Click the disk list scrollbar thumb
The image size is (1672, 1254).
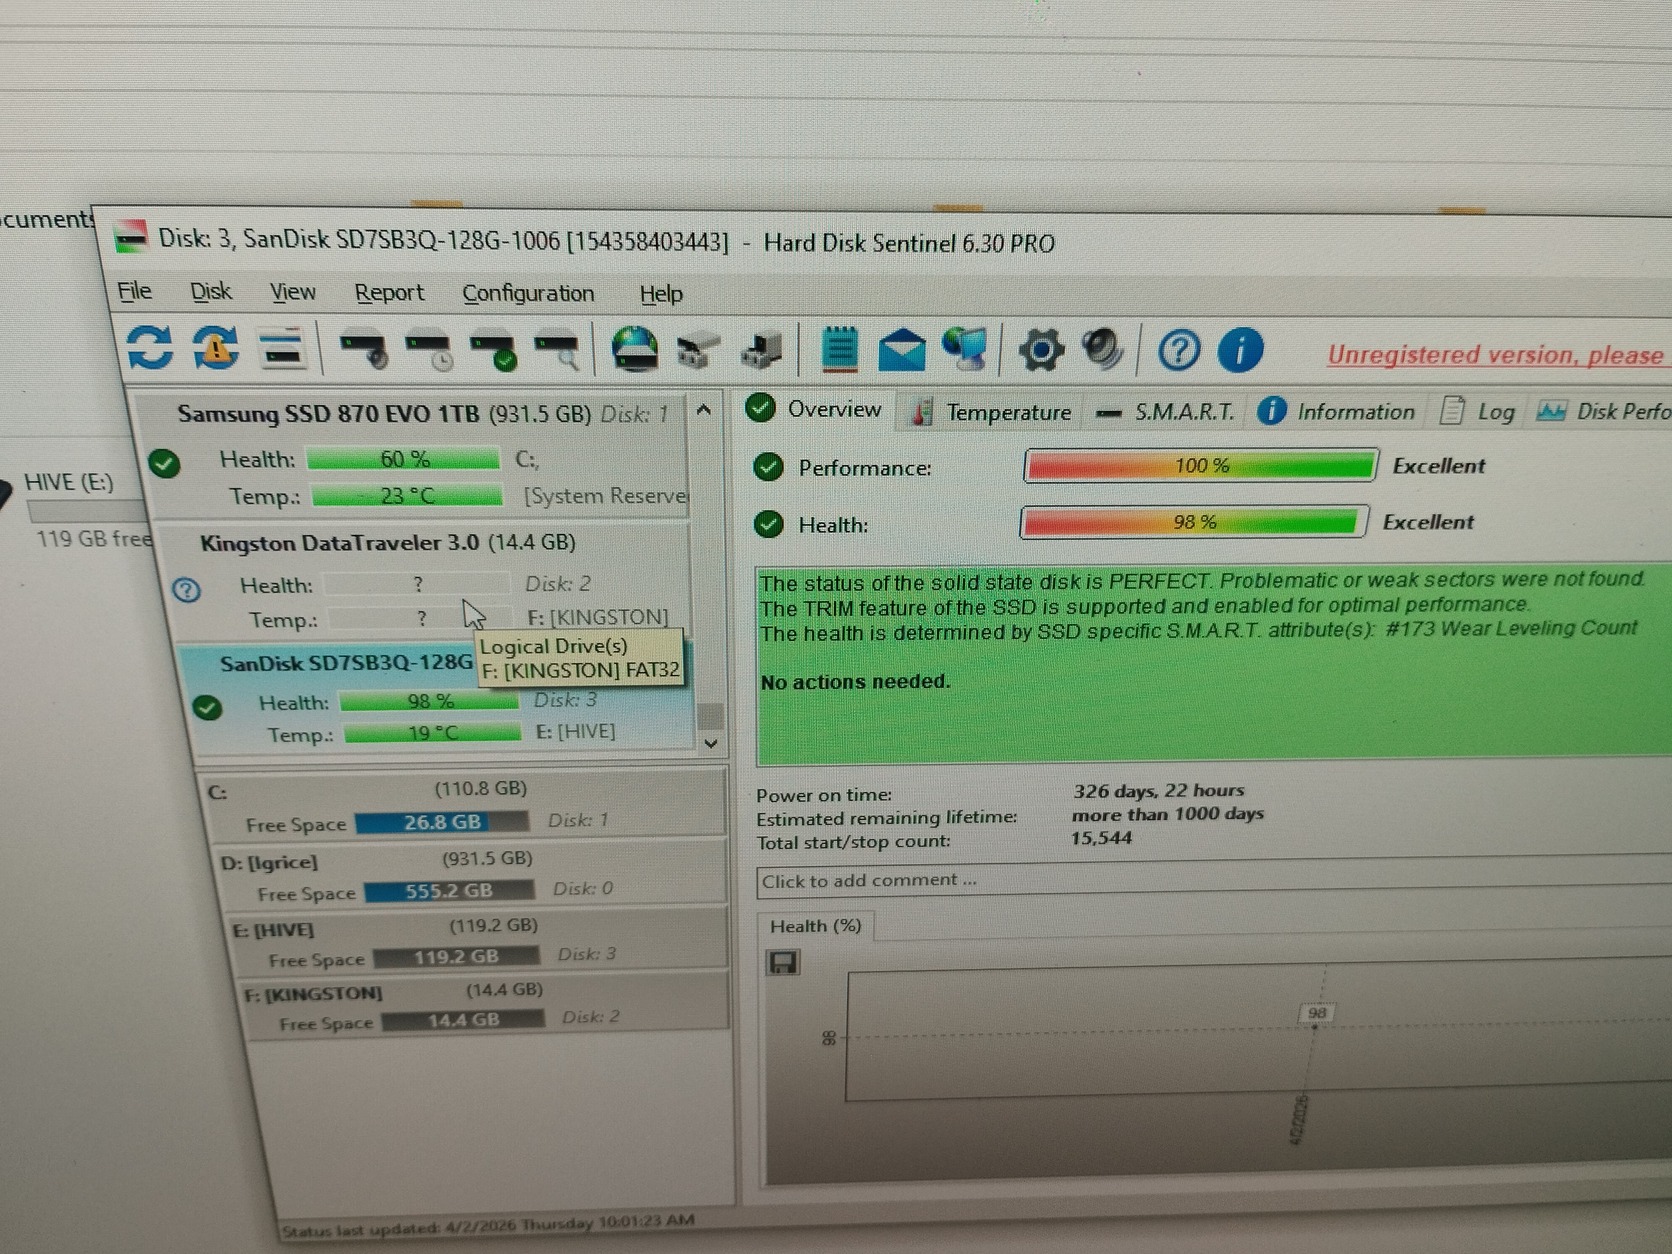[710, 715]
